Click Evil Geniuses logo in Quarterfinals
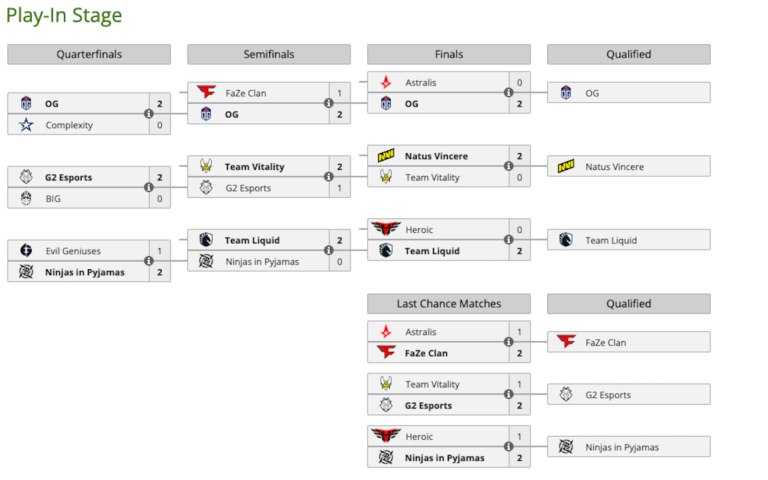Screen dimensions: 768x480 pos(26,251)
